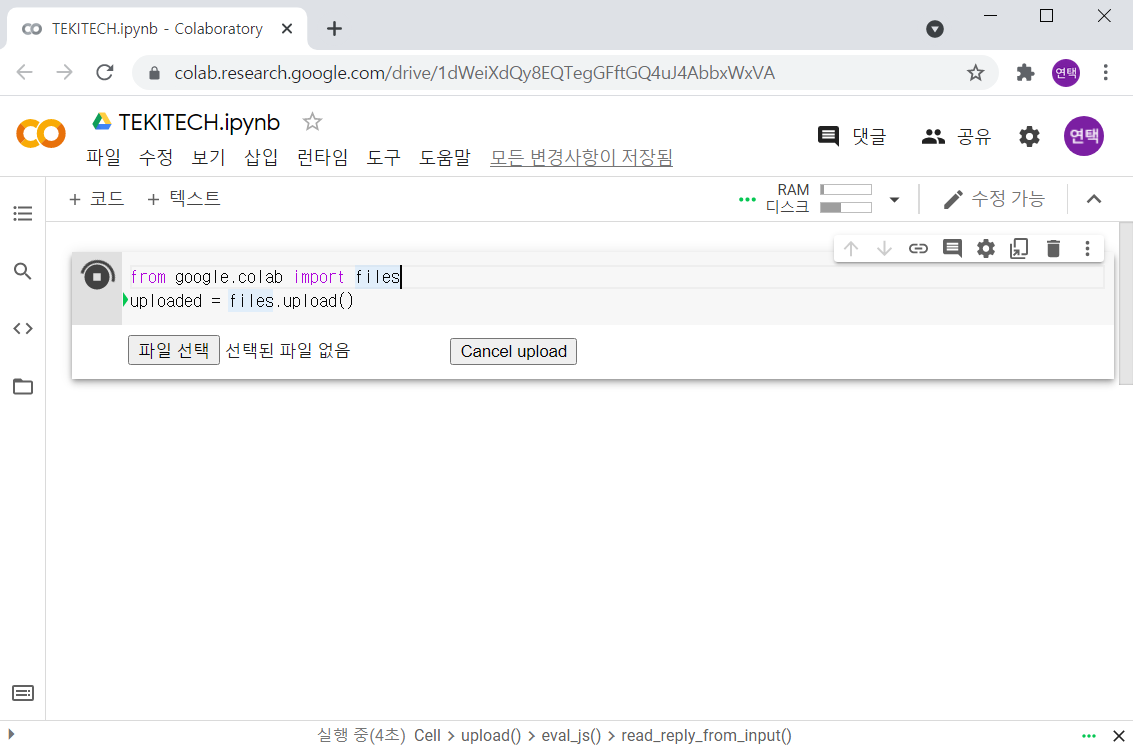Click the green busy dots near RAM
The height and width of the screenshot is (748, 1133).
click(747, 199)
